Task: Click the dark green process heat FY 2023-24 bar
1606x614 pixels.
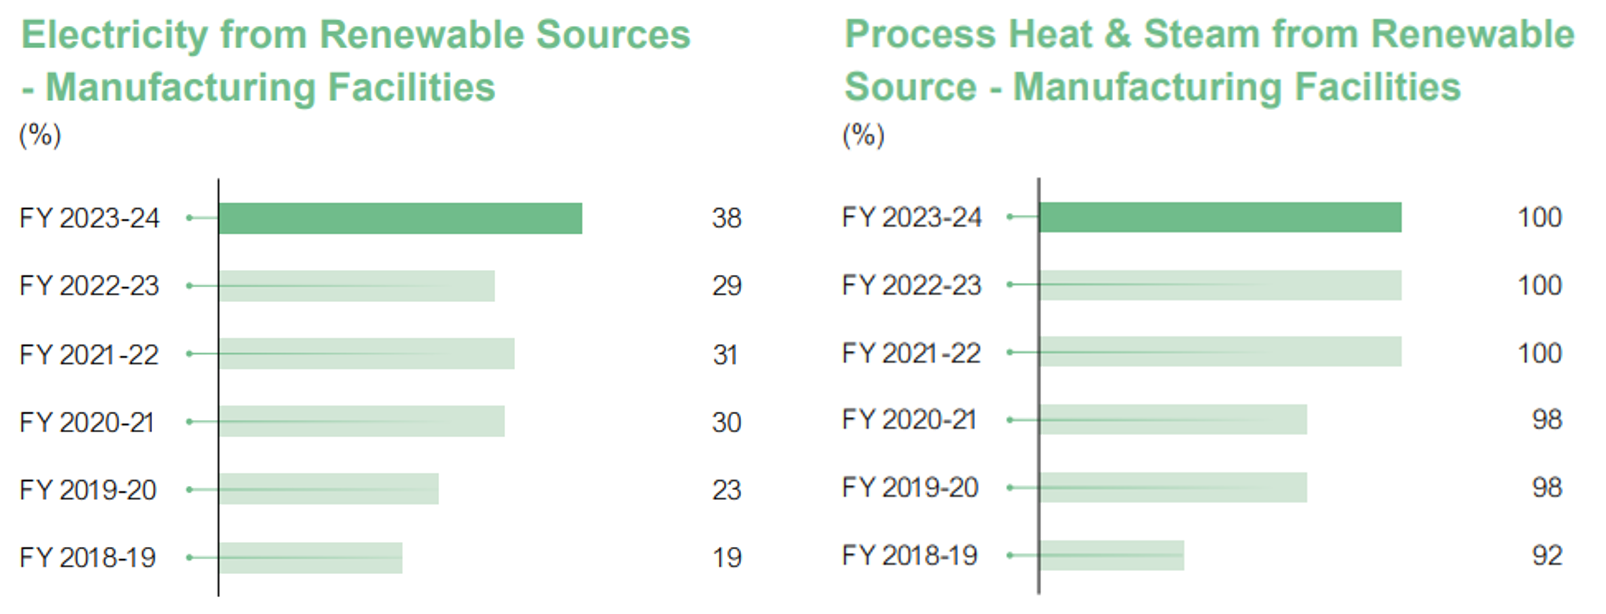Action: (1220, 217)
